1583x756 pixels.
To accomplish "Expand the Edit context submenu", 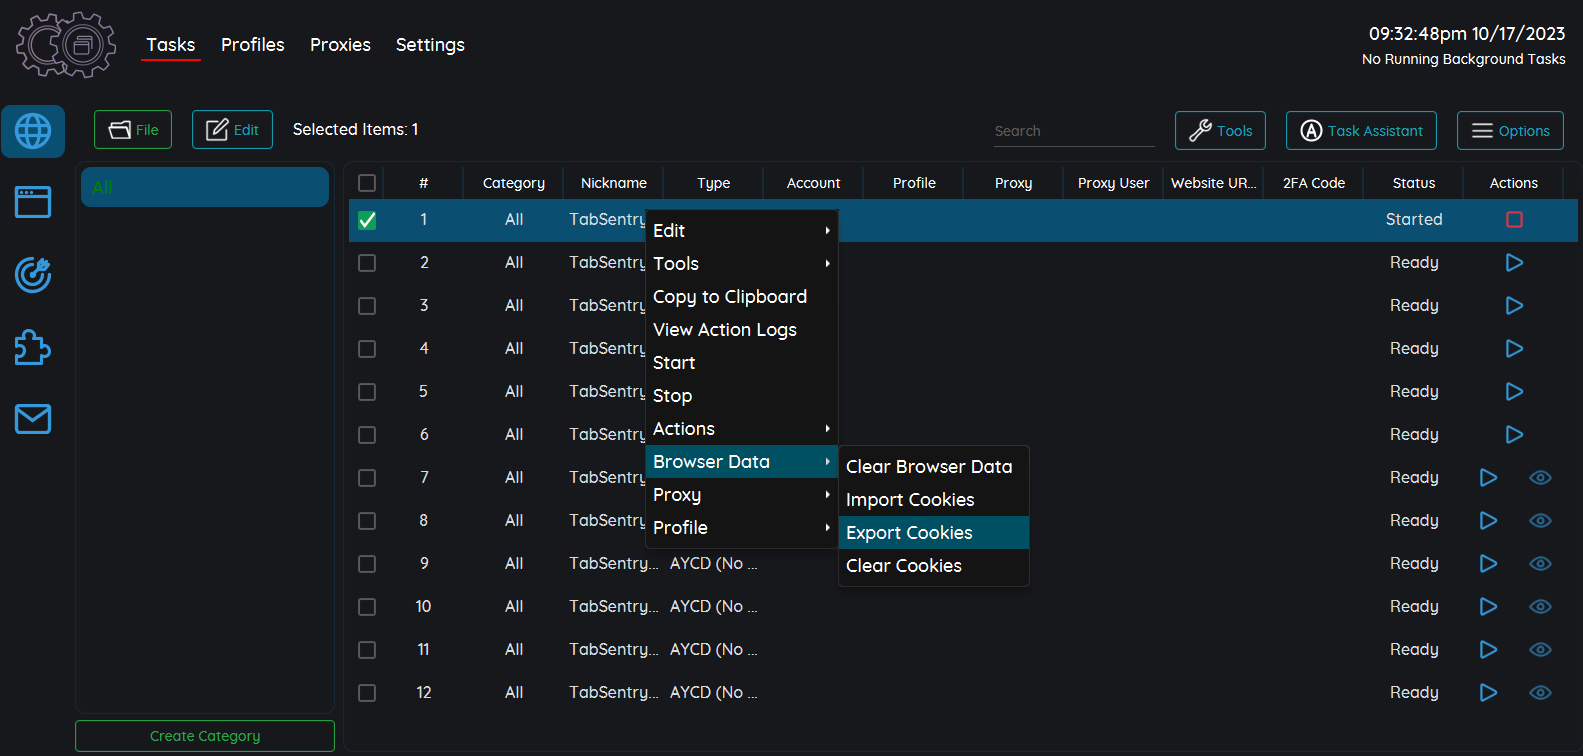I will (x=741, y=230).
